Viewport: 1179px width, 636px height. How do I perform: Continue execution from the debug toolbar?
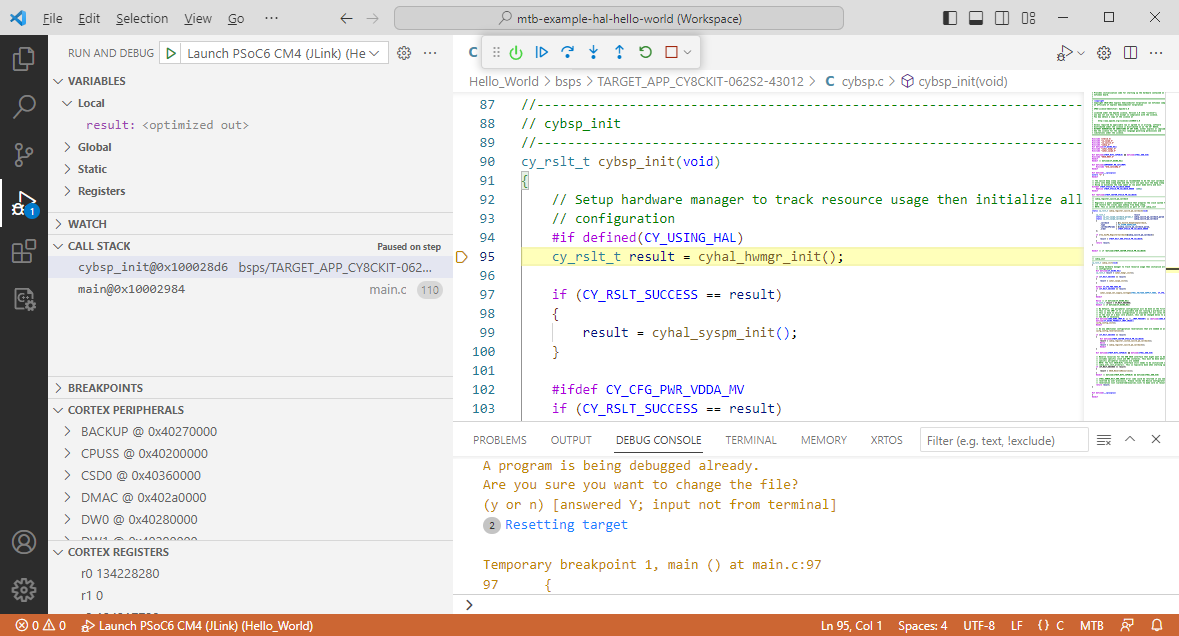tap(541, 52)
